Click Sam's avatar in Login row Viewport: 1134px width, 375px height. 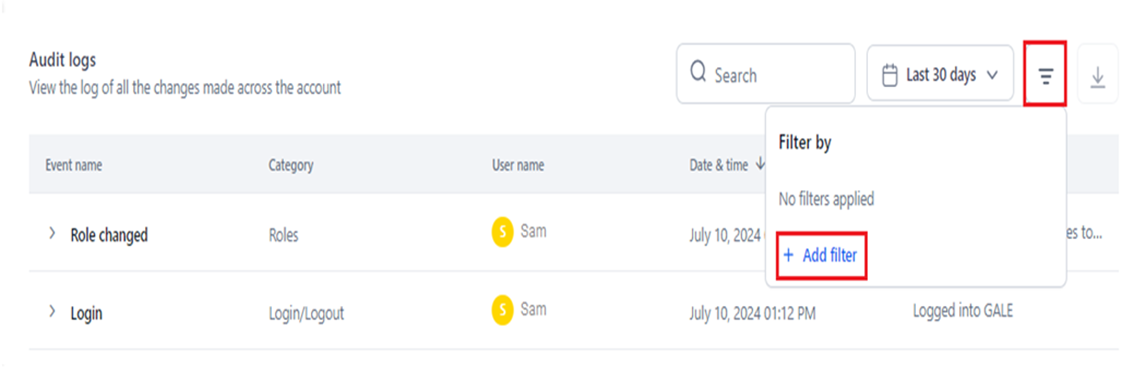click(x=503, y=311)
